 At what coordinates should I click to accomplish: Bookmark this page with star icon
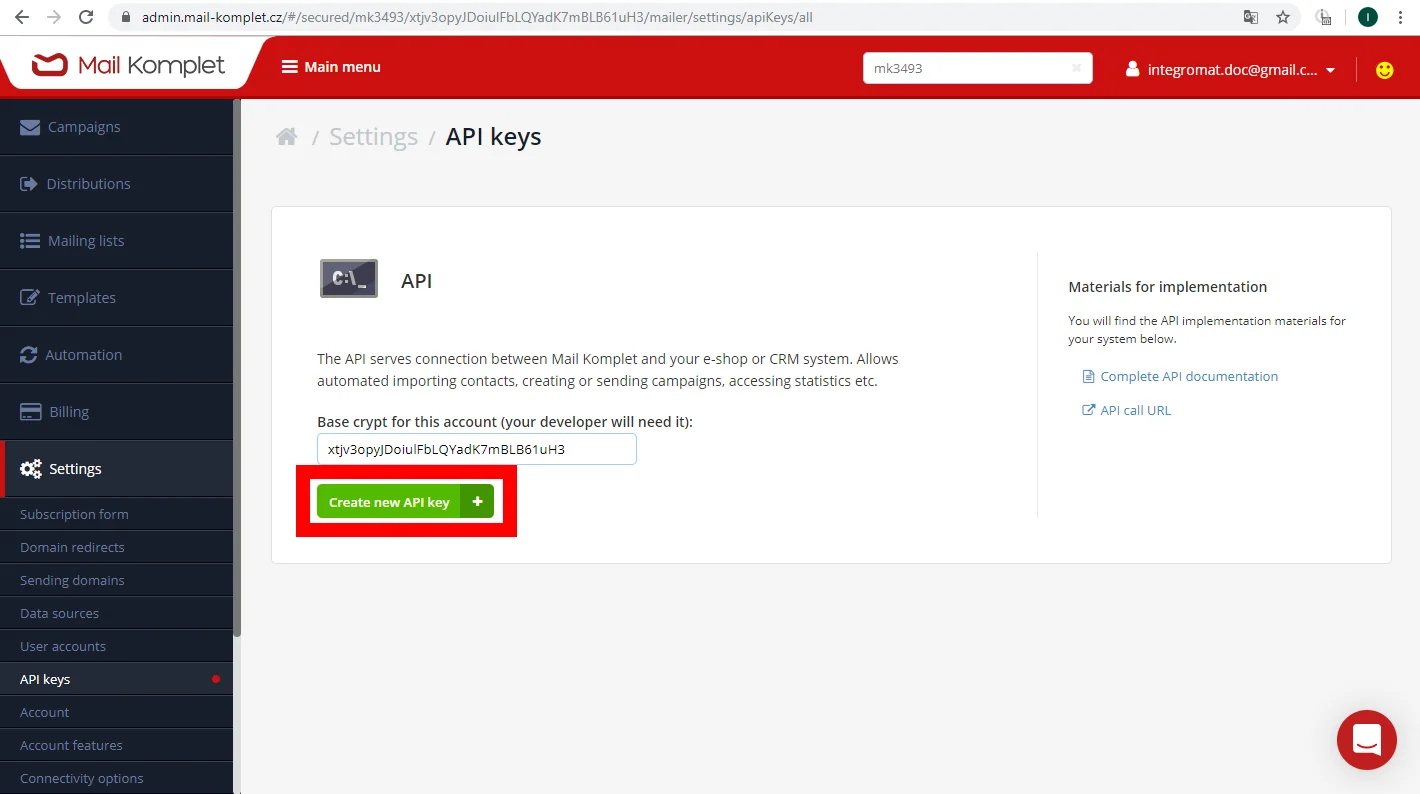point(1283,17)
